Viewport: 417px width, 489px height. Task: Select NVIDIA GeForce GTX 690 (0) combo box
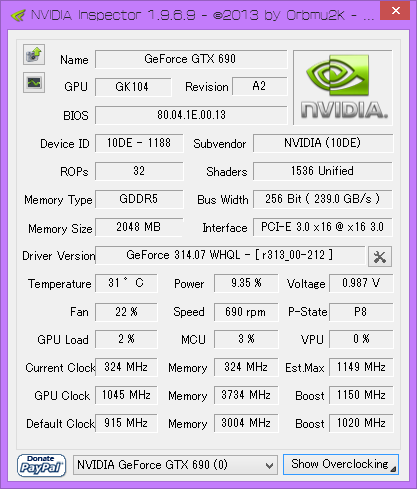[175, 465]
